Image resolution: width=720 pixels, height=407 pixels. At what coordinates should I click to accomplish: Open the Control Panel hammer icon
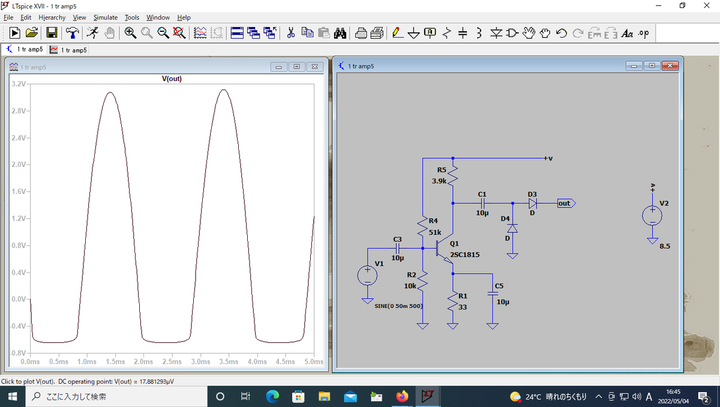coord(71,33)
